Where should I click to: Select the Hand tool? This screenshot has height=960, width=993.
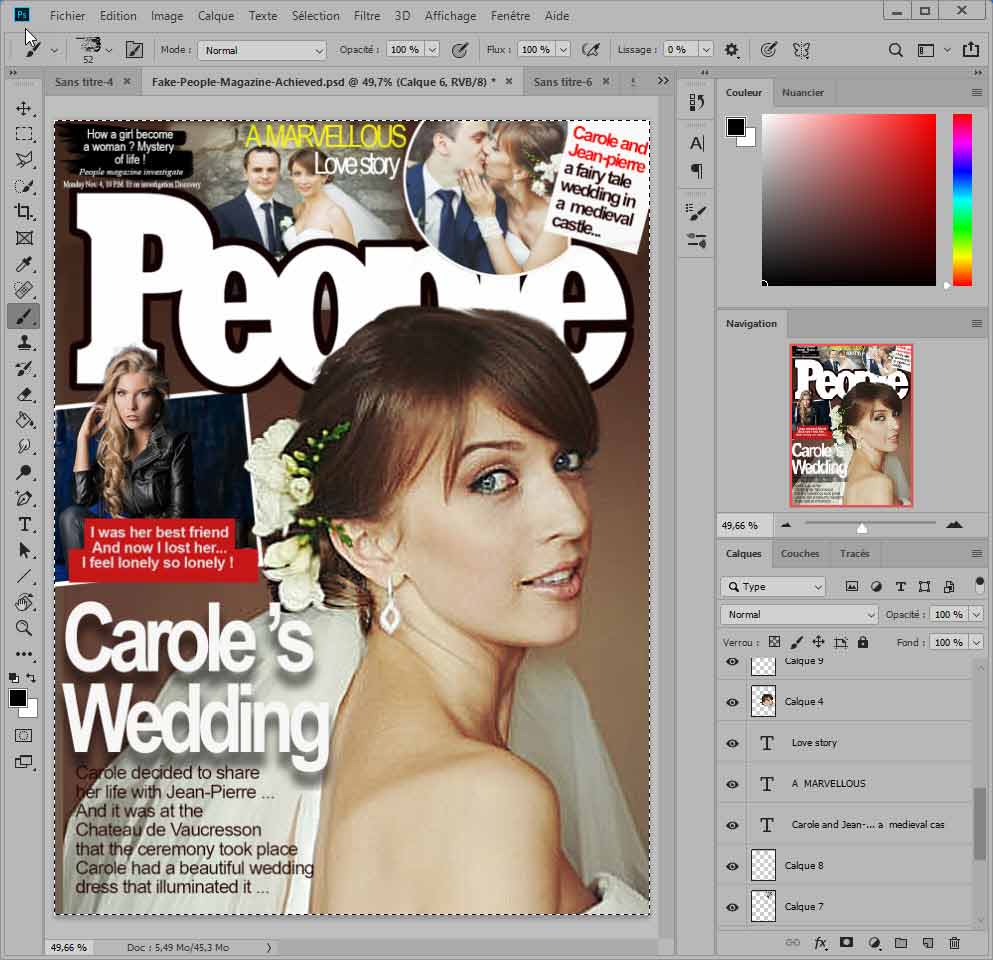click(x=24, y=602)
